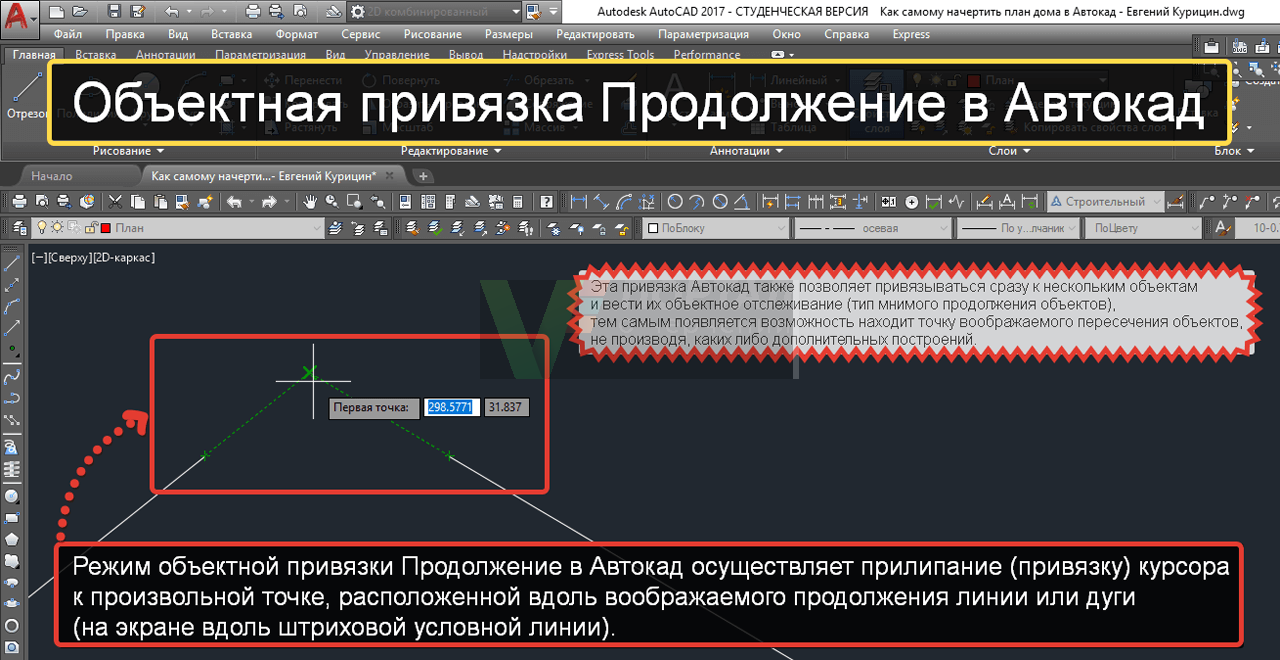This screenshot has width=1280, height=660.
Task: Open the AutoCAD application menu button
Action: click(20, 19)
